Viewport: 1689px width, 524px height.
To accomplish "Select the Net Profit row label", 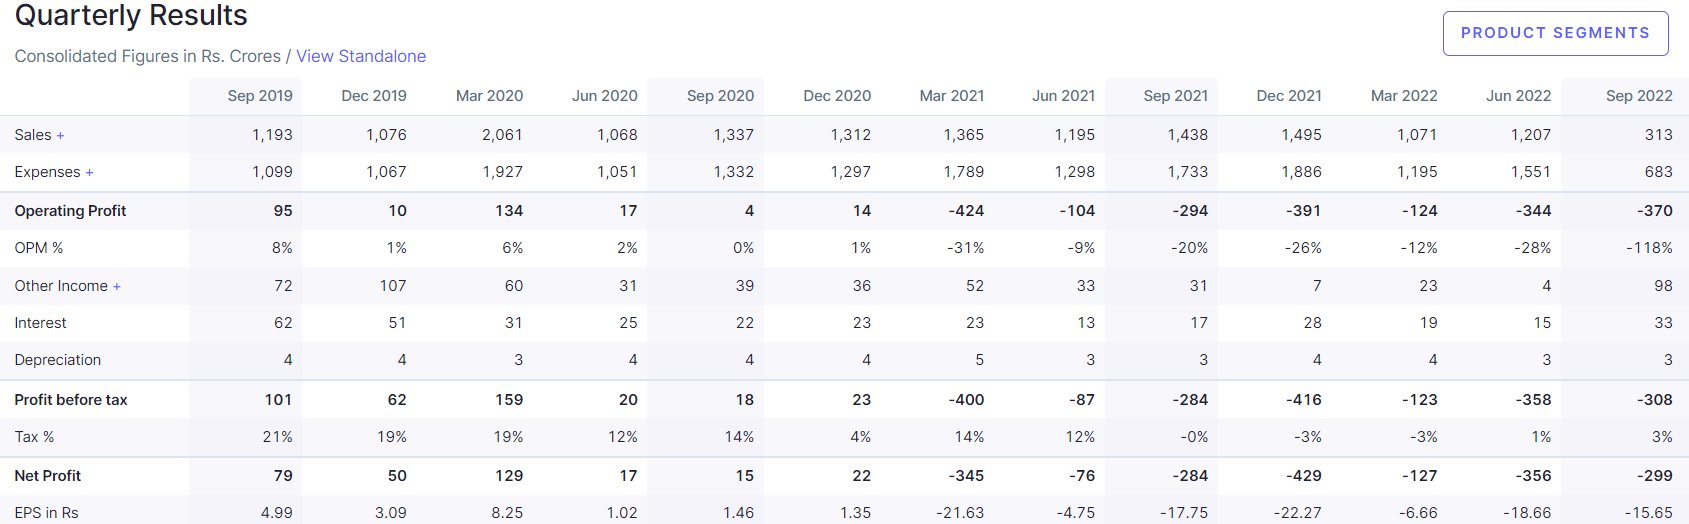I will [48, 476].
